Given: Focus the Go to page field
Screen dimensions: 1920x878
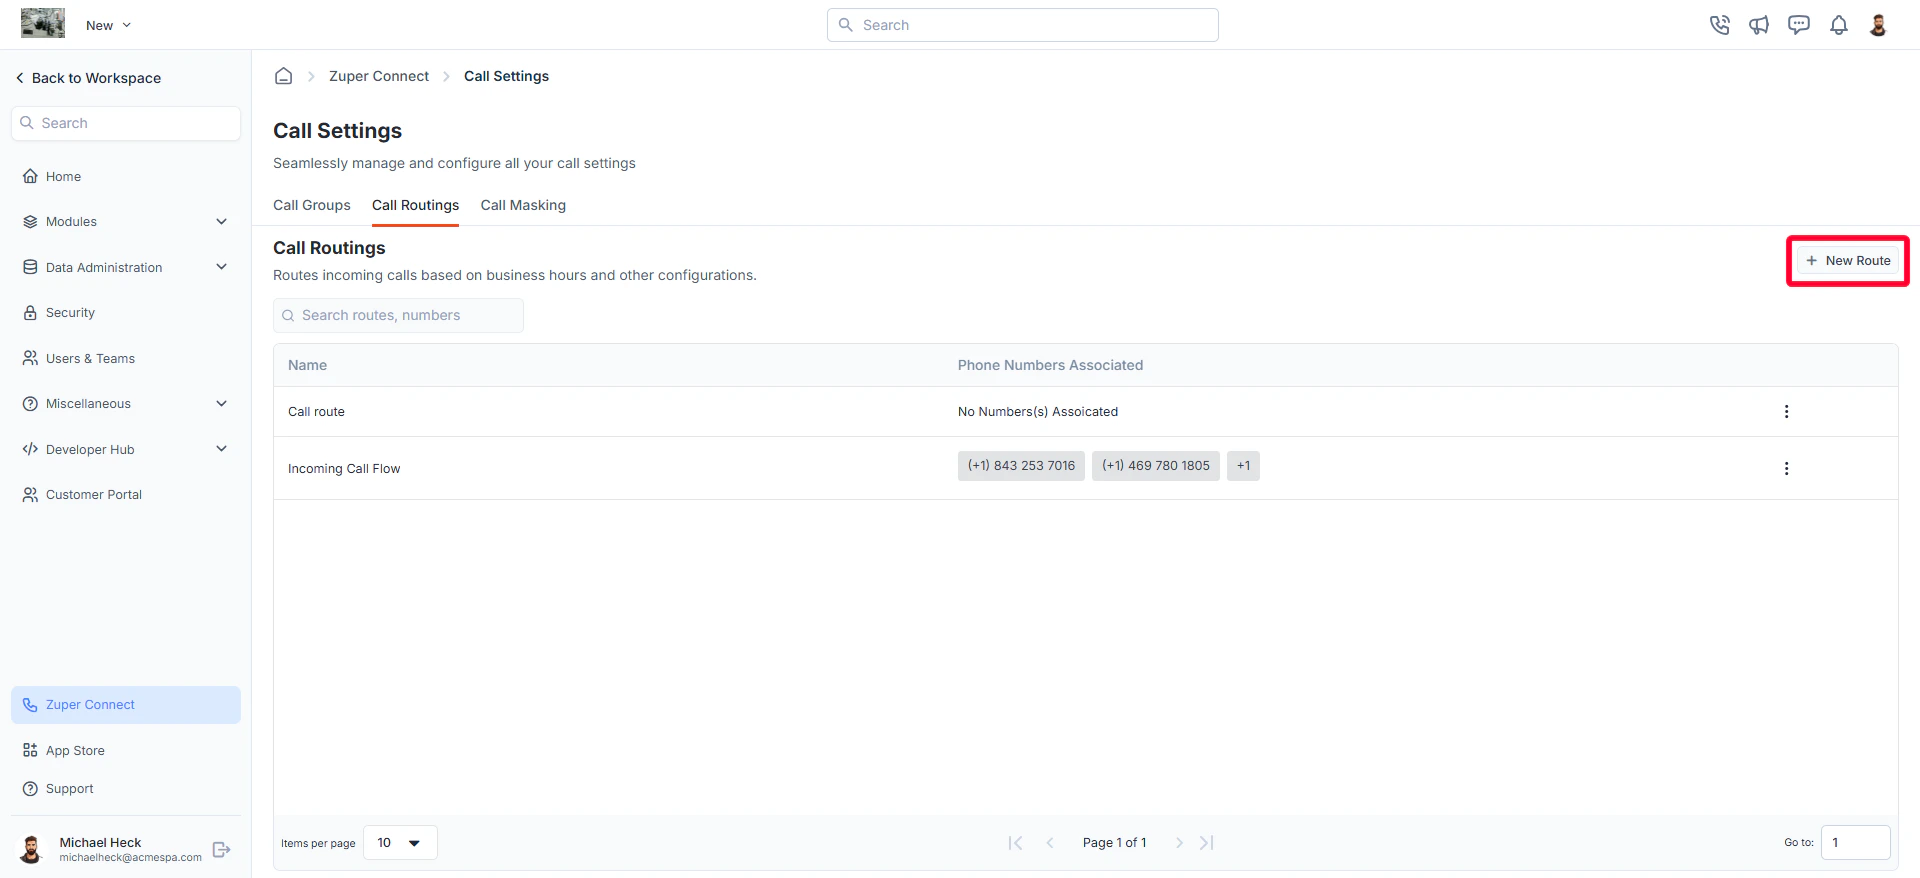Looking at the screenshot, I should (1855, 843).
